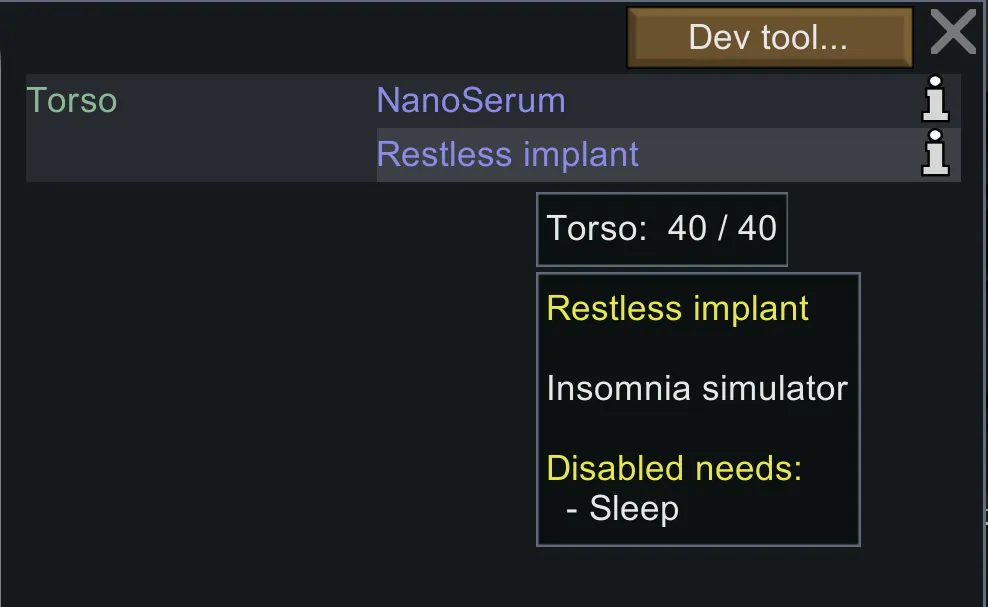988x607 pixels.
Task: Open the NanoSerum info card icon
Action: (x=935, y=101)
